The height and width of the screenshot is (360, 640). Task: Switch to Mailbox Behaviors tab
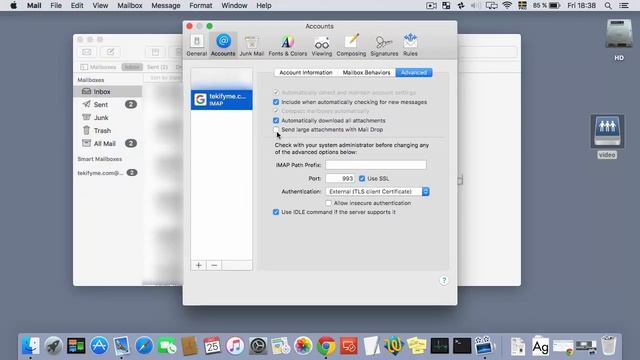(366, 72)
